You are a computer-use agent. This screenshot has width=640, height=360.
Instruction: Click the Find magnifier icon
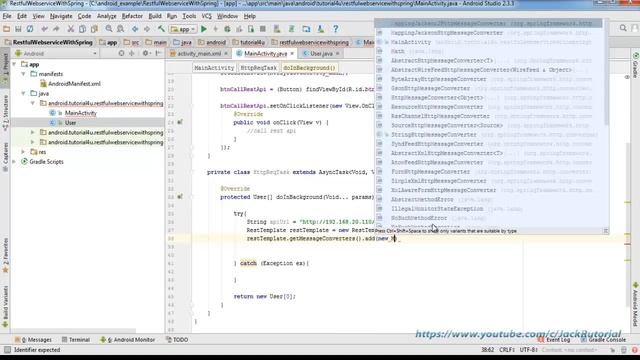109,29
